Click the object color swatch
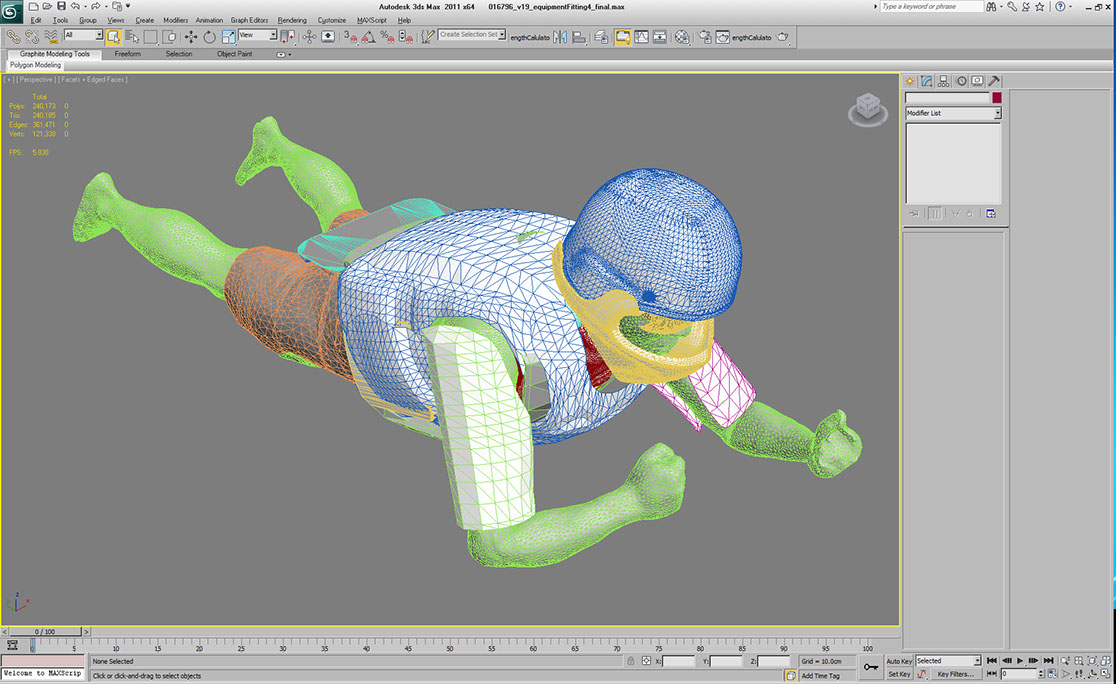 pos(996,98)
